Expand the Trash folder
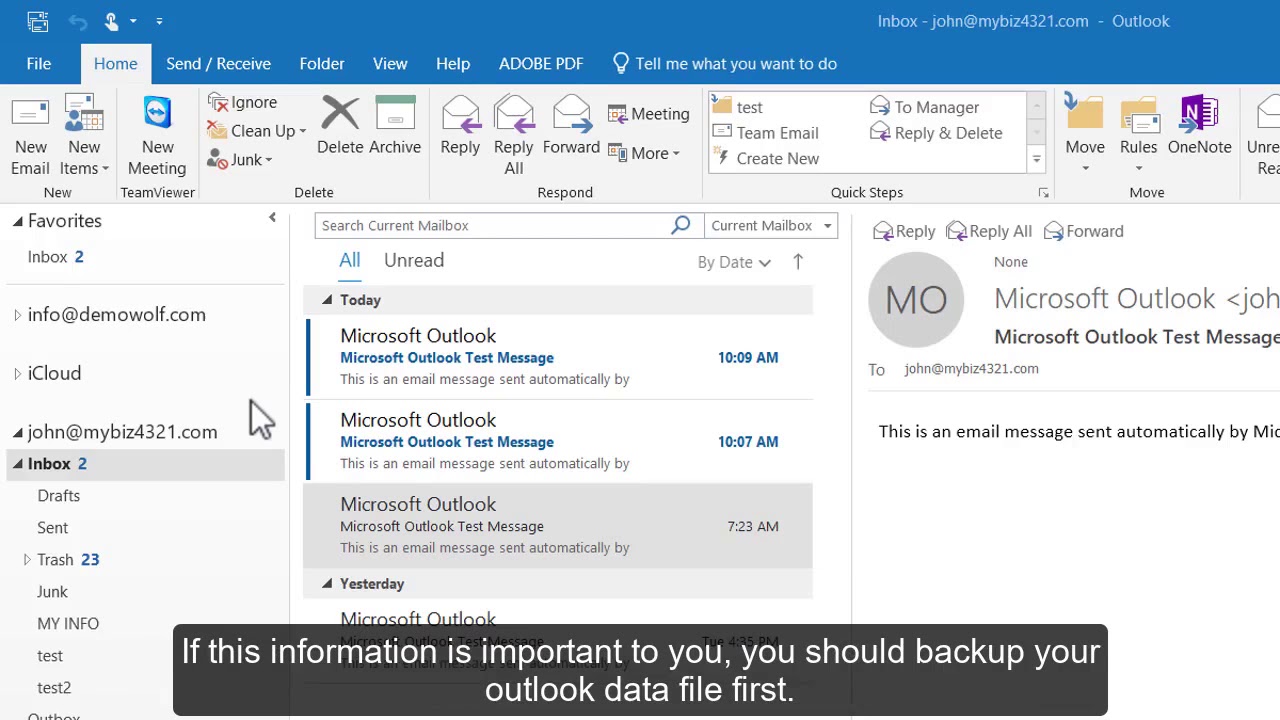This screenshot has height=720, width=1280. tap(27, 560)
